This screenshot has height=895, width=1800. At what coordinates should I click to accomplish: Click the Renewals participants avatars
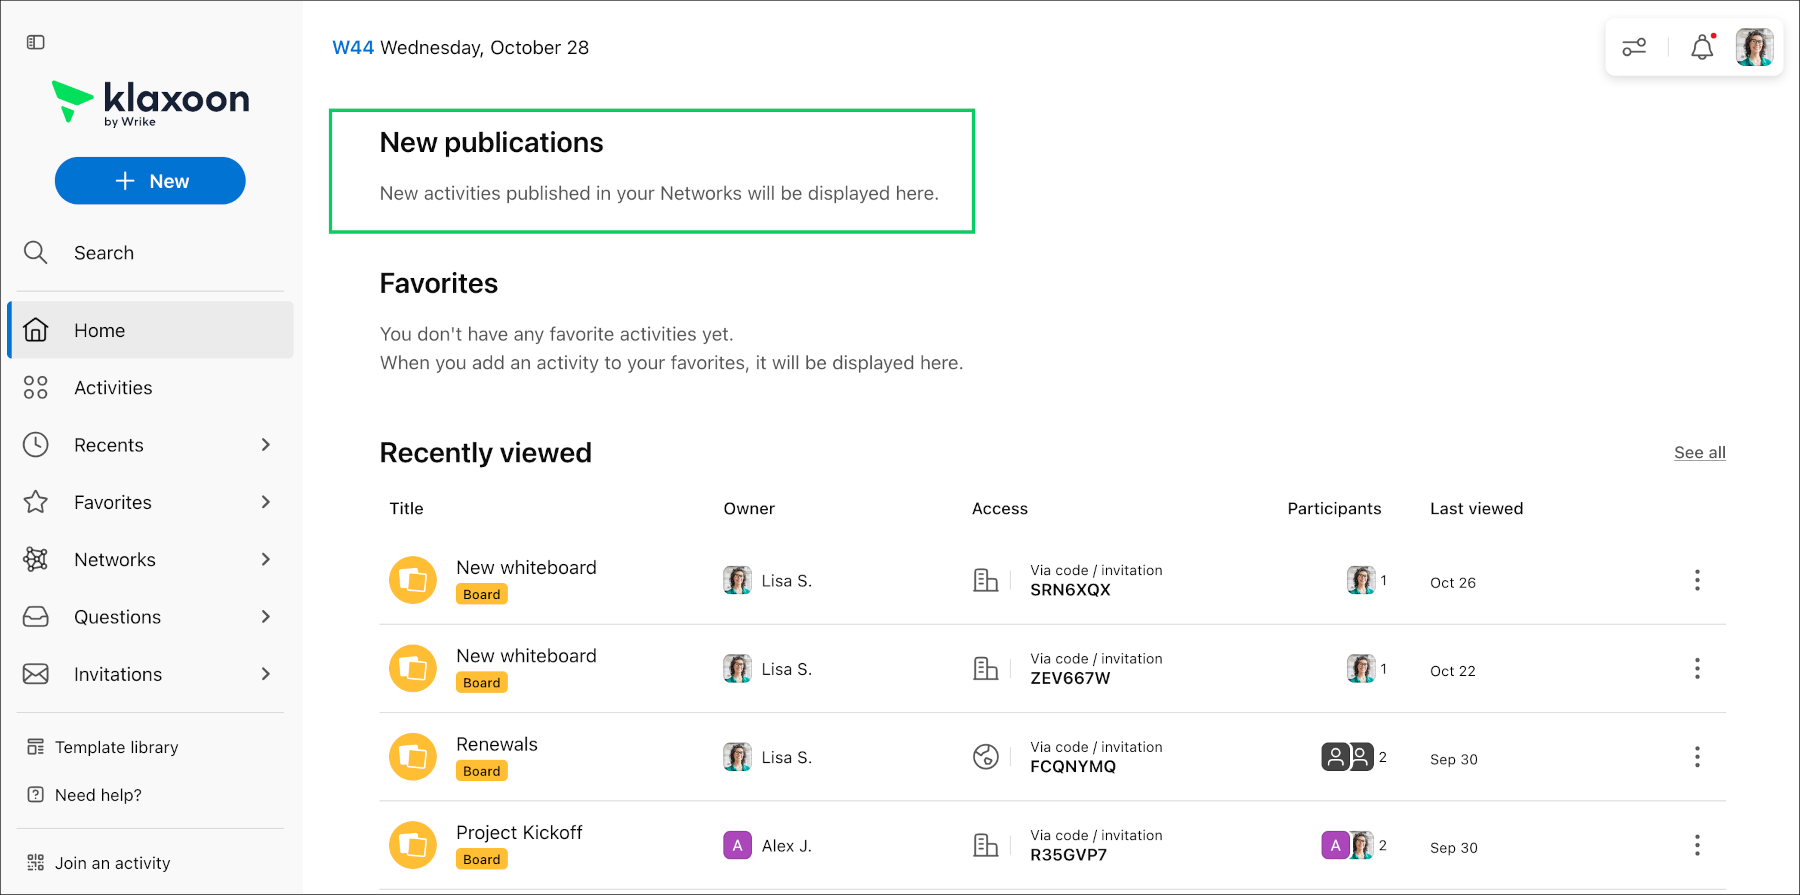coord(1348,757)
